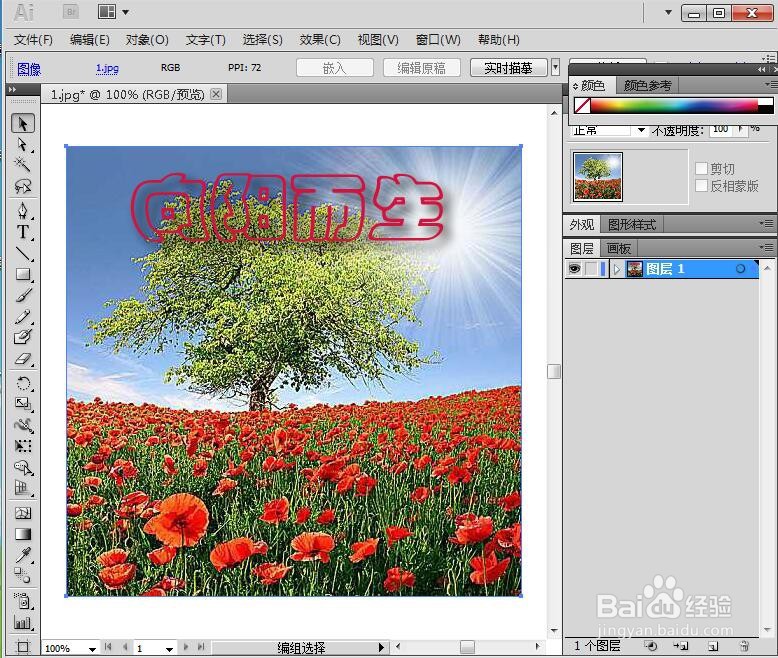Screen dimensions: 778x658
Task: Open the 实时描摹 presets dropdown arrow
Action: click(x=556, y=67)
